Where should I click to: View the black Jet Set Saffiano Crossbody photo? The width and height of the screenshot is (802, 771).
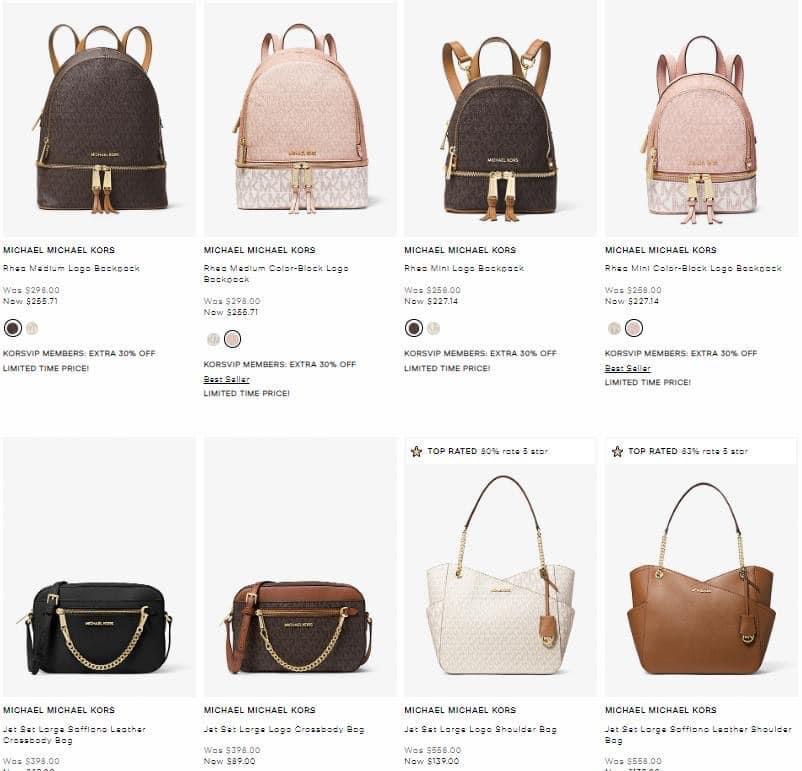click(99, 567)
